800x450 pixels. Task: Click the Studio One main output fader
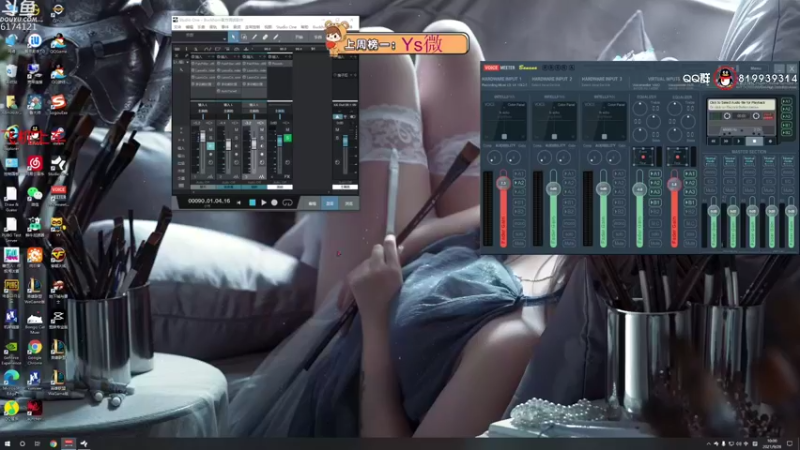pyautogui.click(x=345, y=140)
